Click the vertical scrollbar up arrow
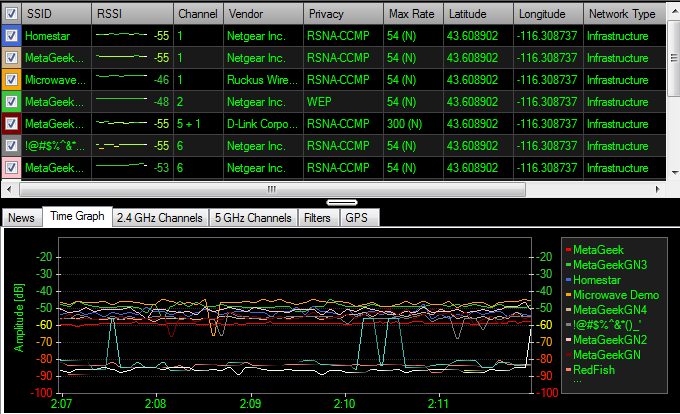The image size is (680, 414). tap(674, 11)
